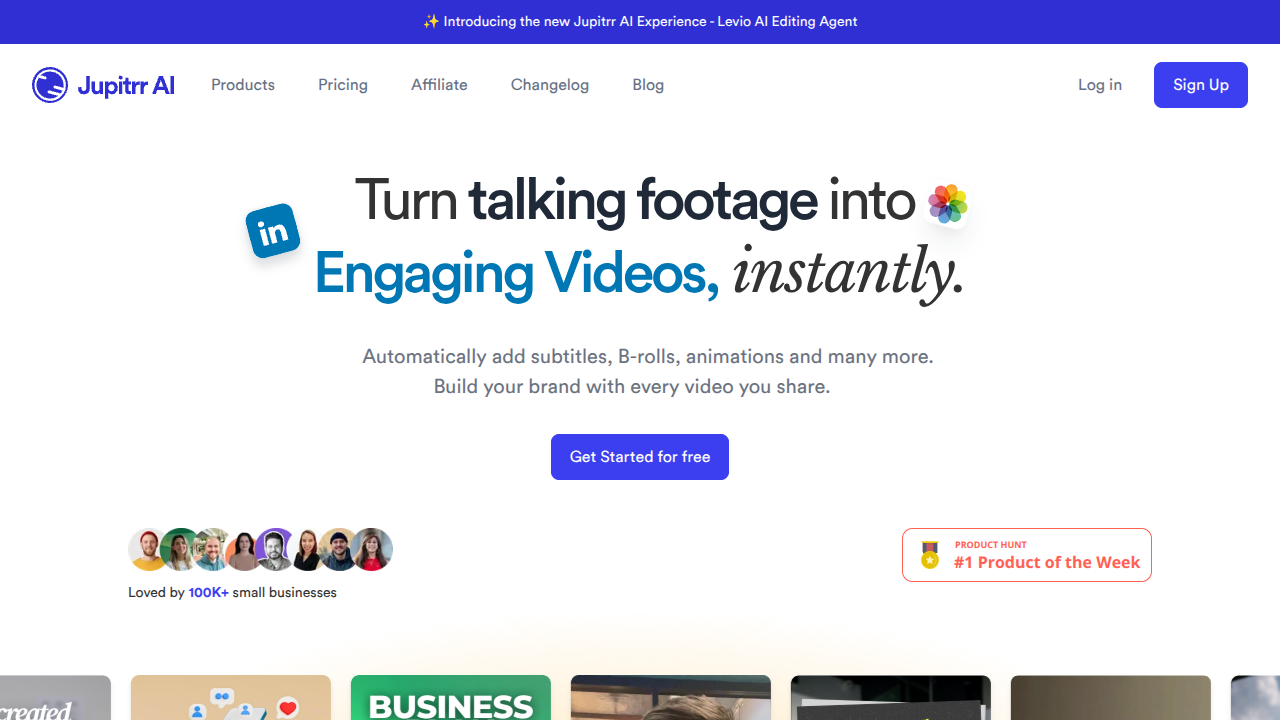This screenshot has width=1280, height=720.
Task: Open the Levio AI Editing Agent announcement banner
Action: click(640, 21)
